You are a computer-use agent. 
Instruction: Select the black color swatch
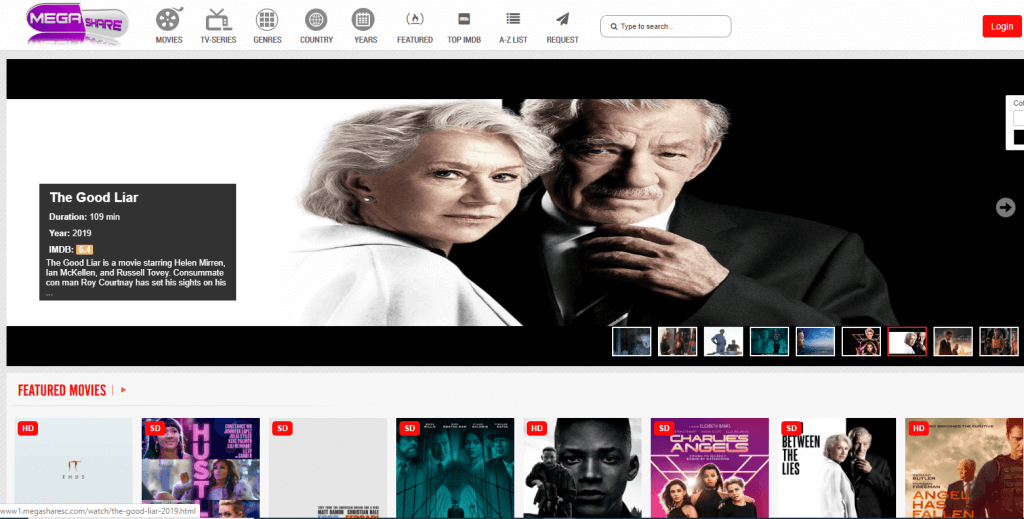(1019, 137)
